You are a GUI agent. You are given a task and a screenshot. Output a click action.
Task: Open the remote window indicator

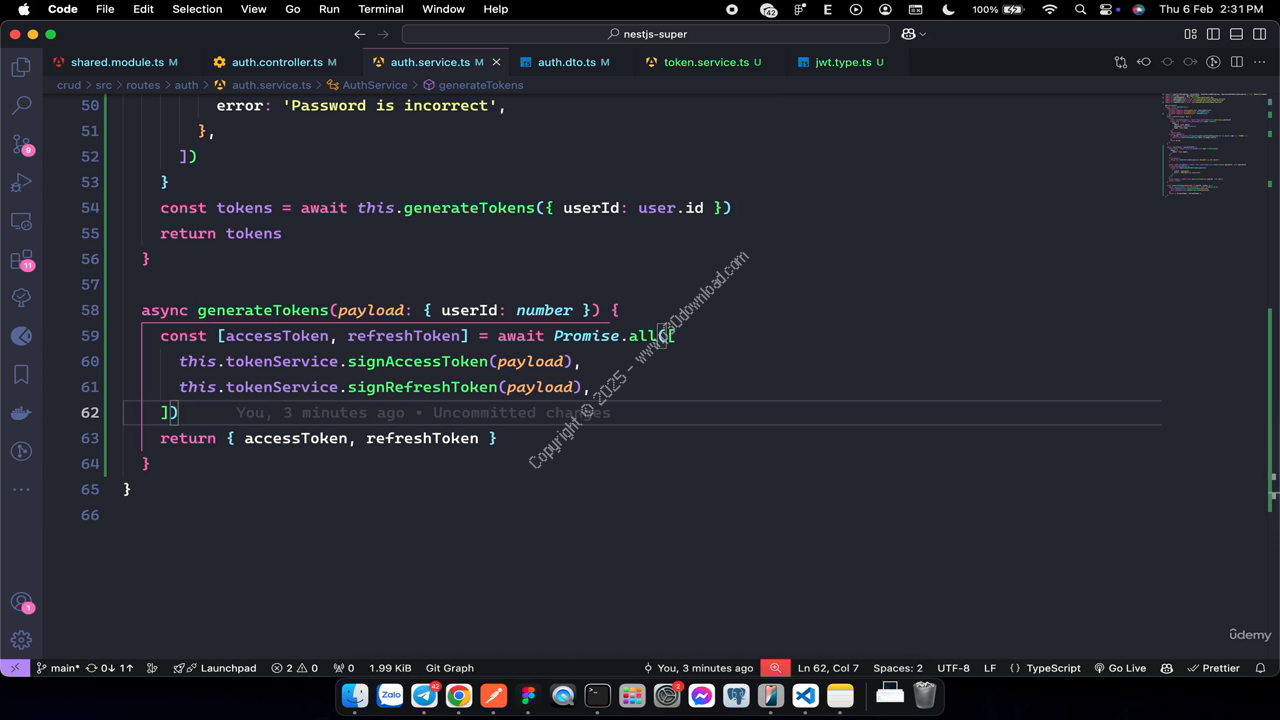14,668
